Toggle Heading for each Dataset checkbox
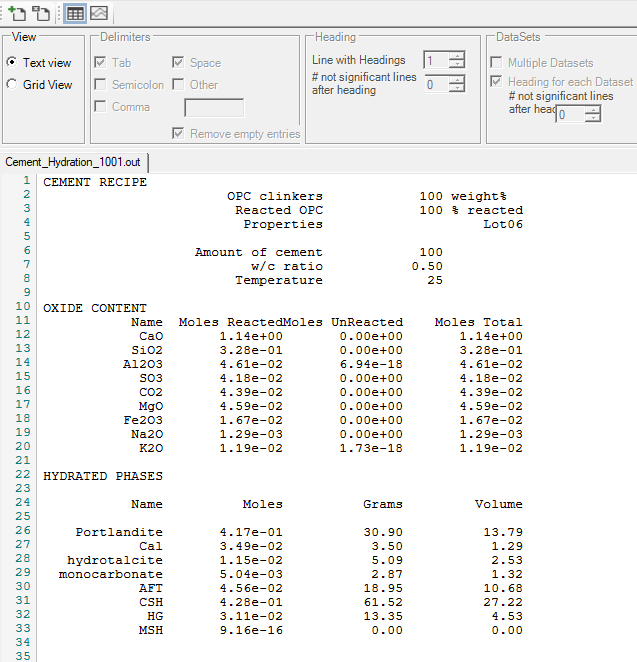This screenshot has height=662, width=637. pos(497,82)
